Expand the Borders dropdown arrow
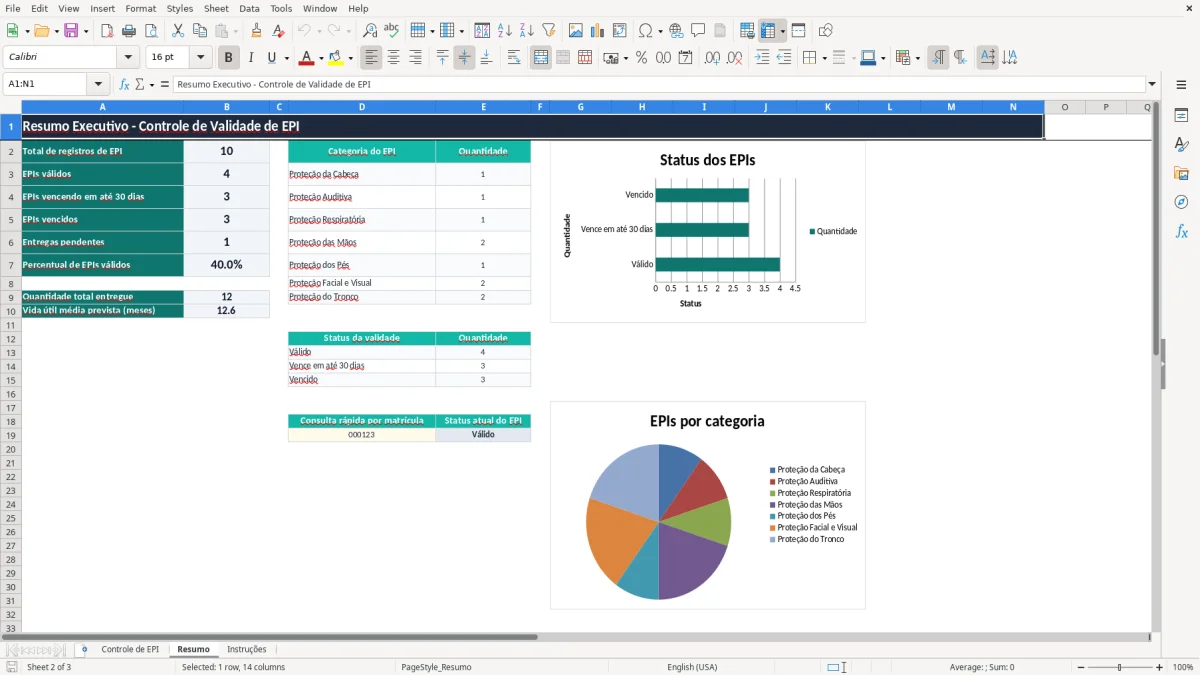This screenshot has height=675, width=1200. point(824,58)
